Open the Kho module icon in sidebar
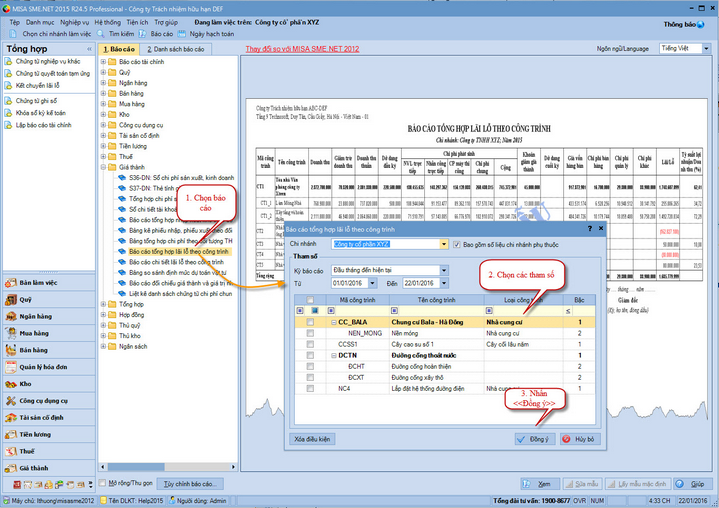 tap(11, 384)
